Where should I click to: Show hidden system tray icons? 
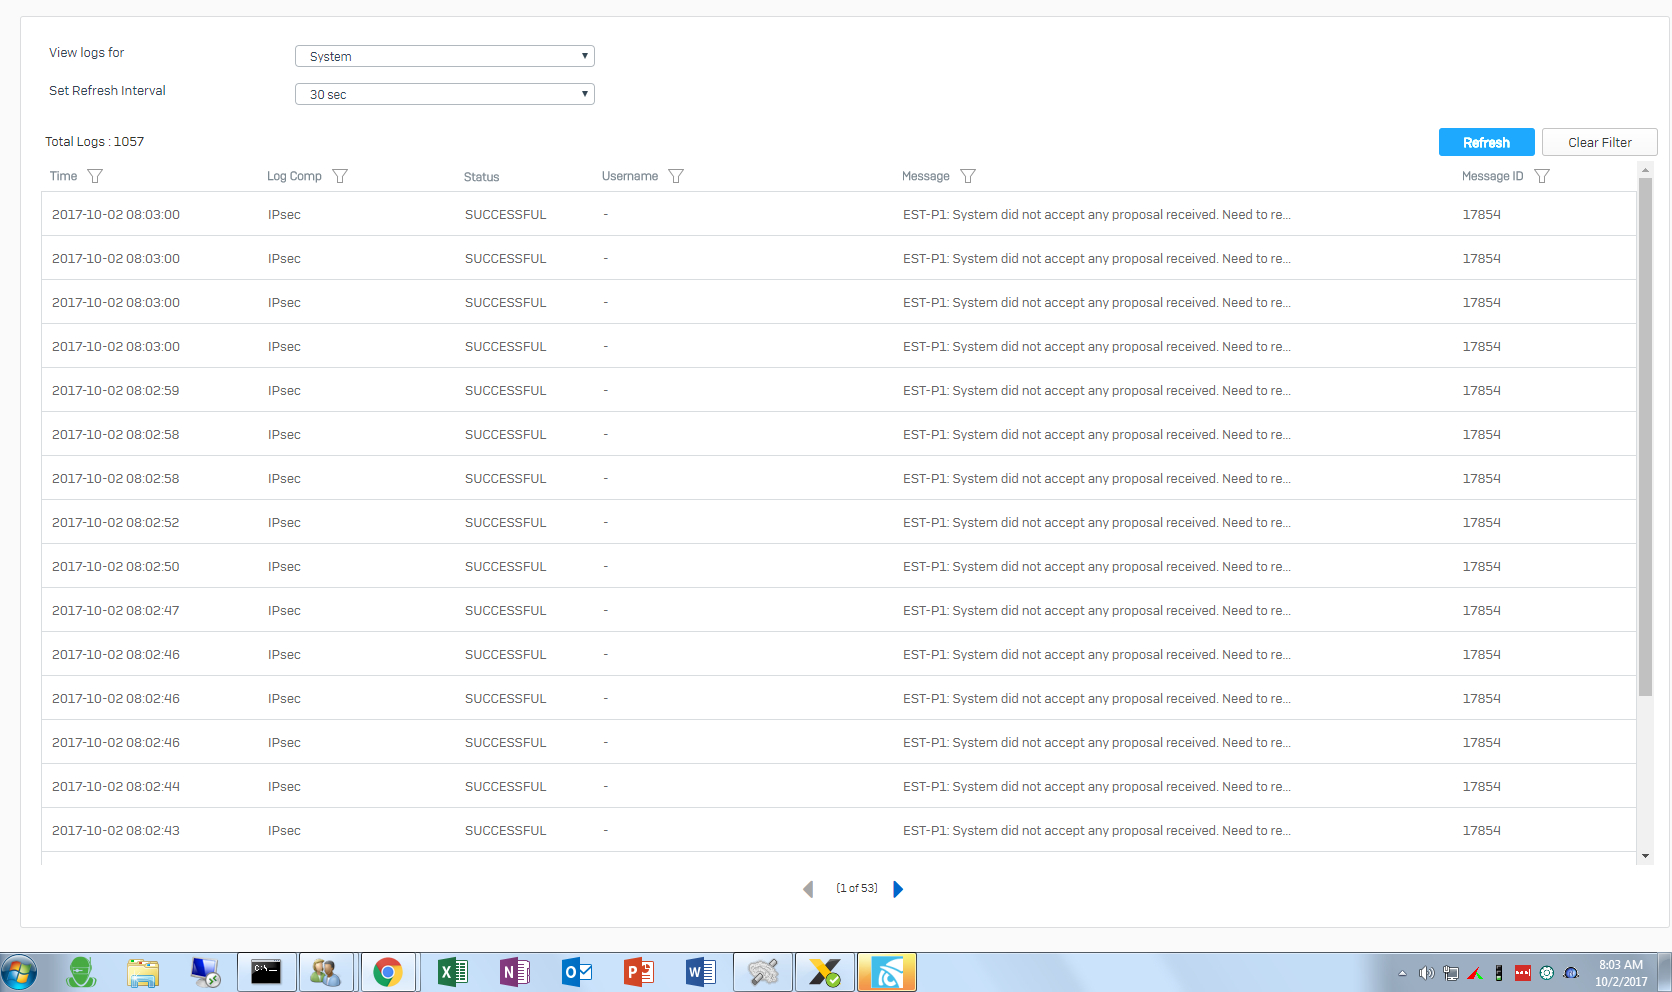(1402, 973)
